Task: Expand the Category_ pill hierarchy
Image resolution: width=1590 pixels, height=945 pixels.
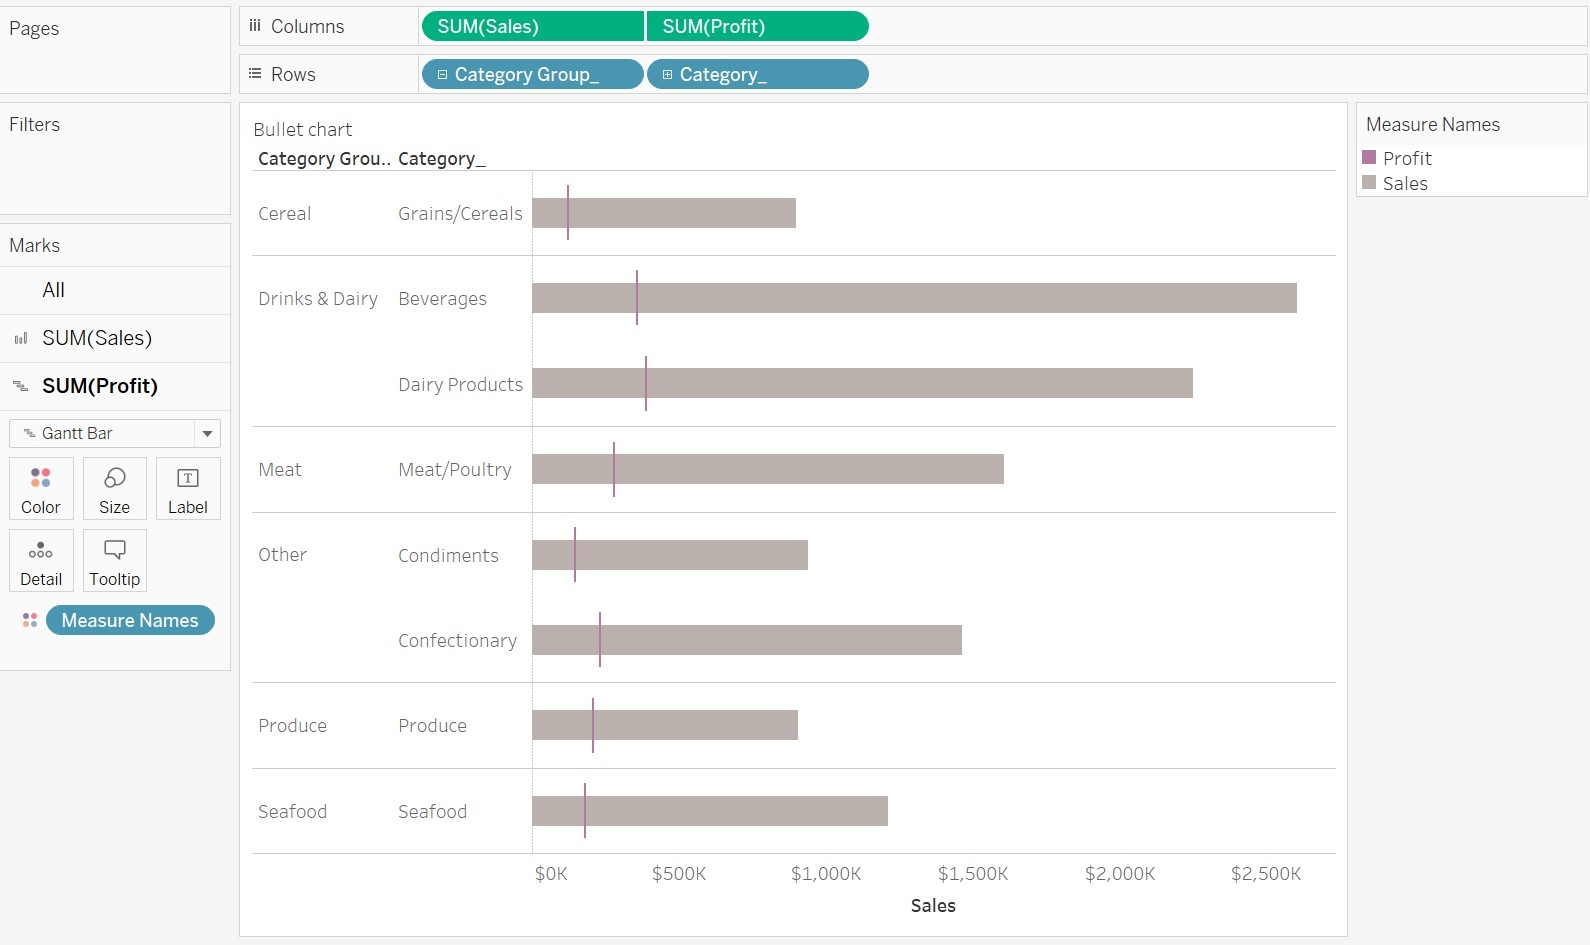Action: coord(667,75)
